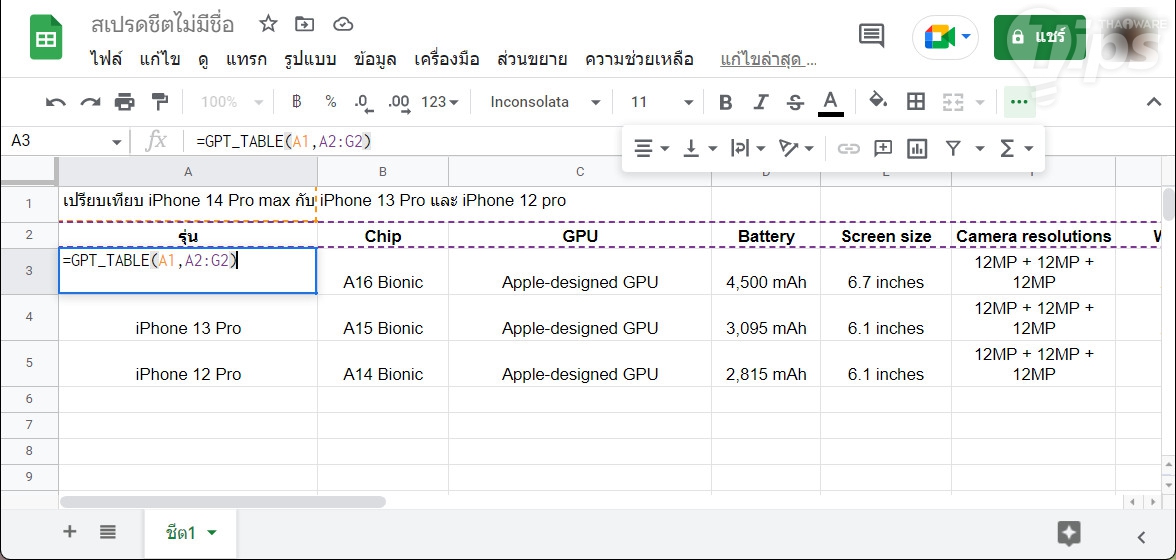The height and width of the screenshot is (560, 1176).
Task: Click the green more options button
Action: pyautogui.click(x=1019, y=102)
